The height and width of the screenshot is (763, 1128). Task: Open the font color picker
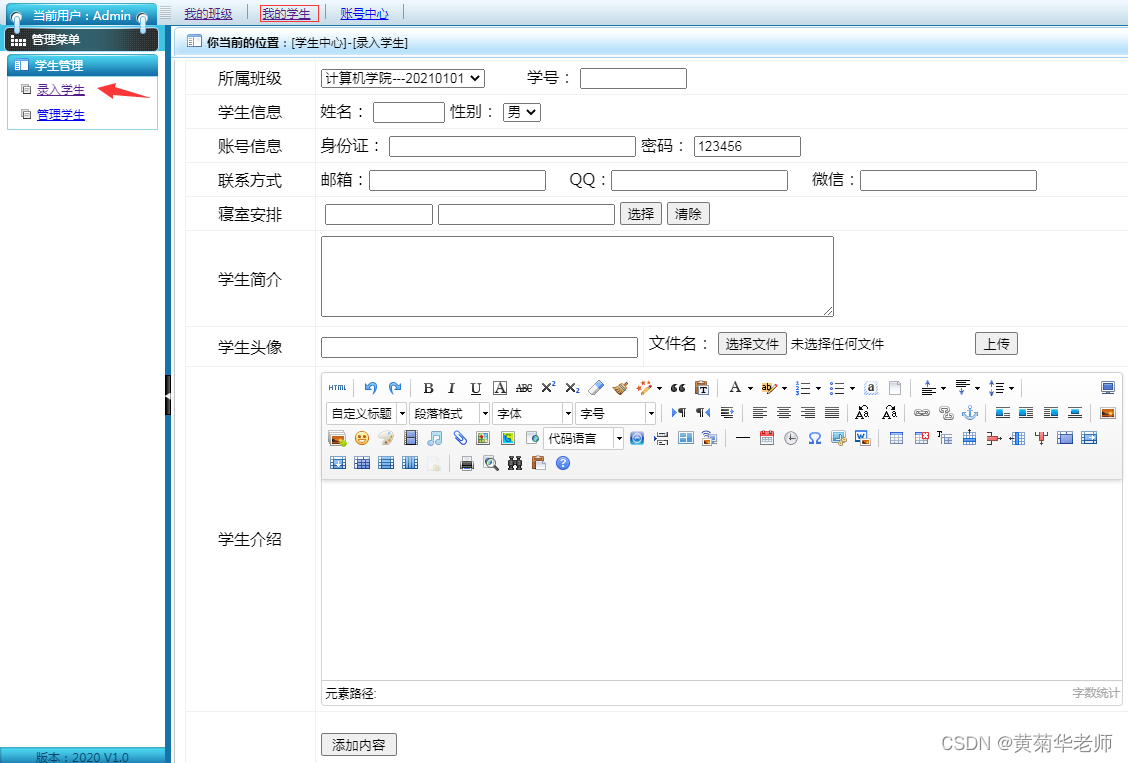pyautogui.click(x=736, y=388)
